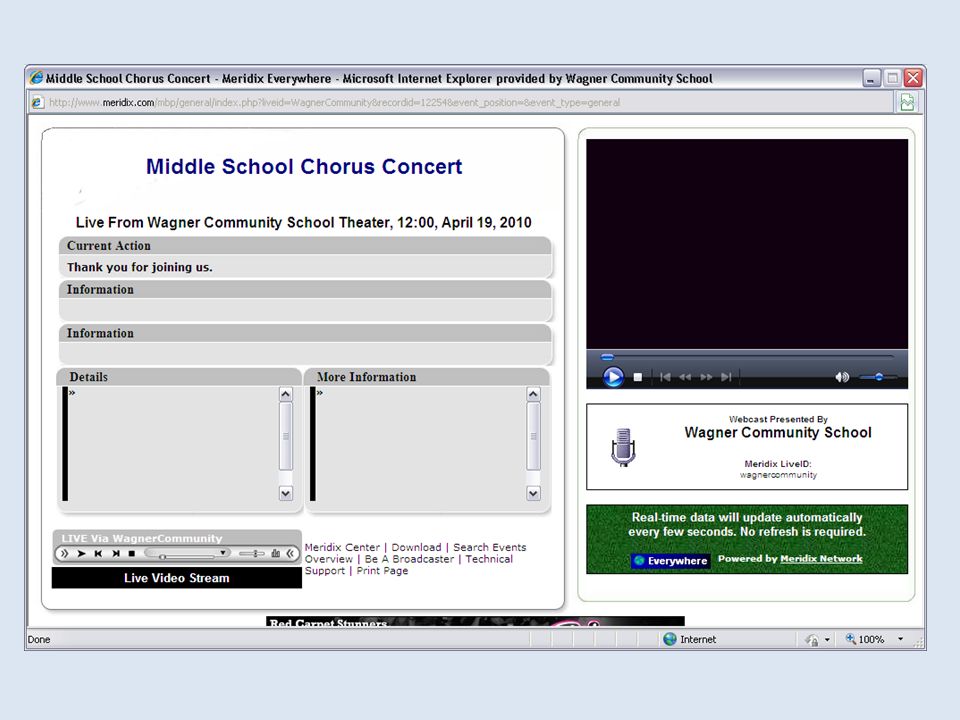This screenshot has height=720, width=960.
Task: Open the security settings icon in status bar
Action: click(x=812, y=640)
